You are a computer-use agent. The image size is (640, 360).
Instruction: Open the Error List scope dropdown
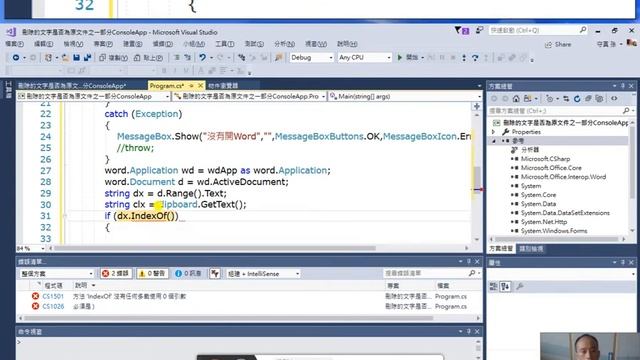56,273
